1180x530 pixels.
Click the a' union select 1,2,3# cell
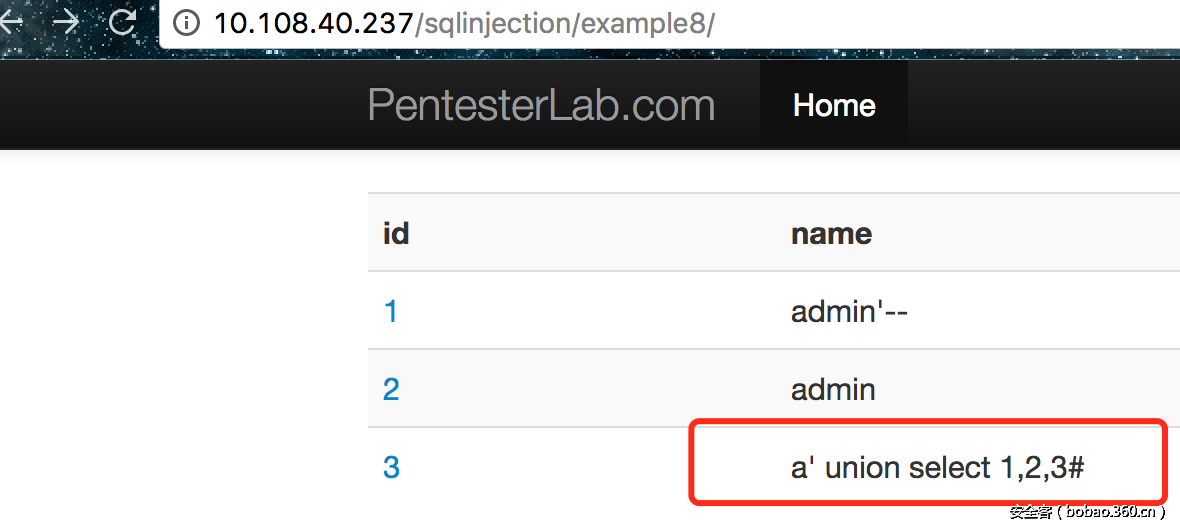pyautogui.click(x=938, y=467)
